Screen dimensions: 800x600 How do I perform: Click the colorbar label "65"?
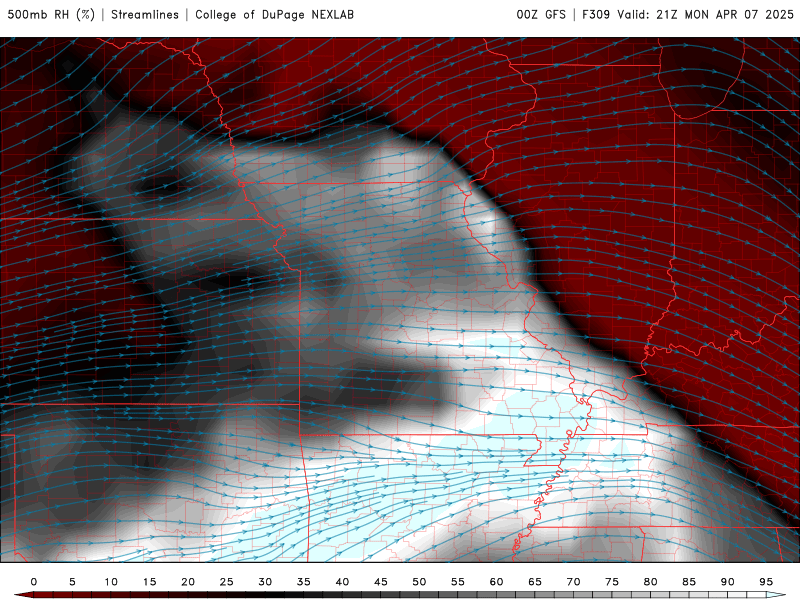tap(535, 582)
